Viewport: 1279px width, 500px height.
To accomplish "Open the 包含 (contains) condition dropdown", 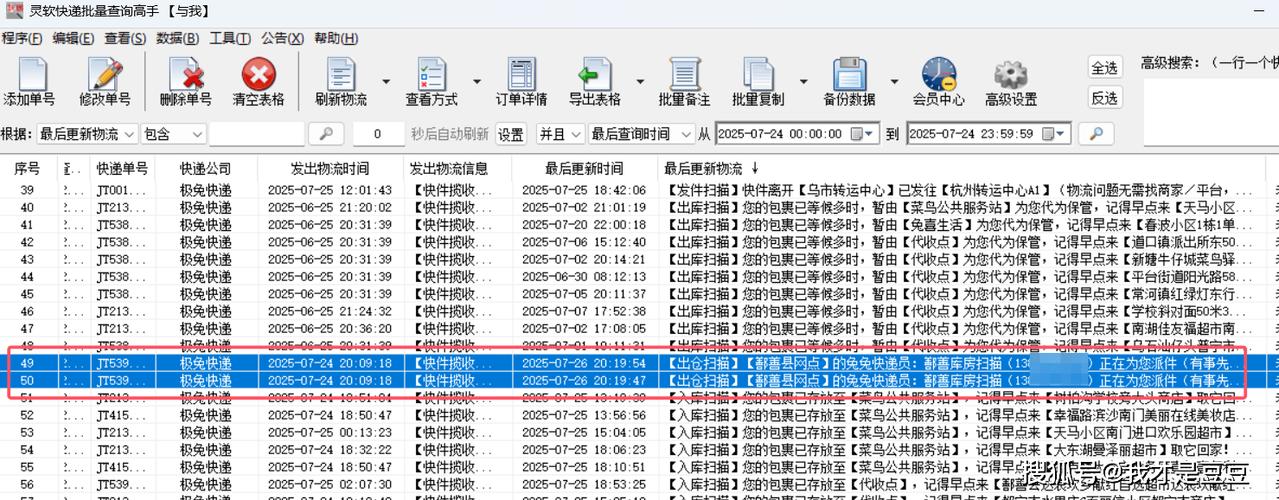I will pos(173,134).
